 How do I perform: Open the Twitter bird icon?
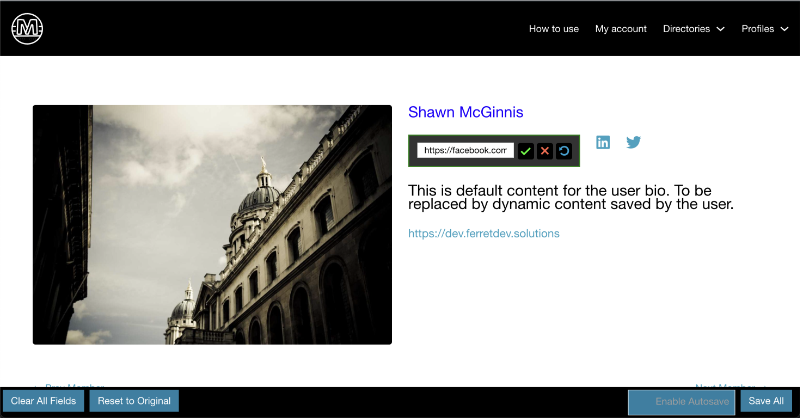coord(633,142)
